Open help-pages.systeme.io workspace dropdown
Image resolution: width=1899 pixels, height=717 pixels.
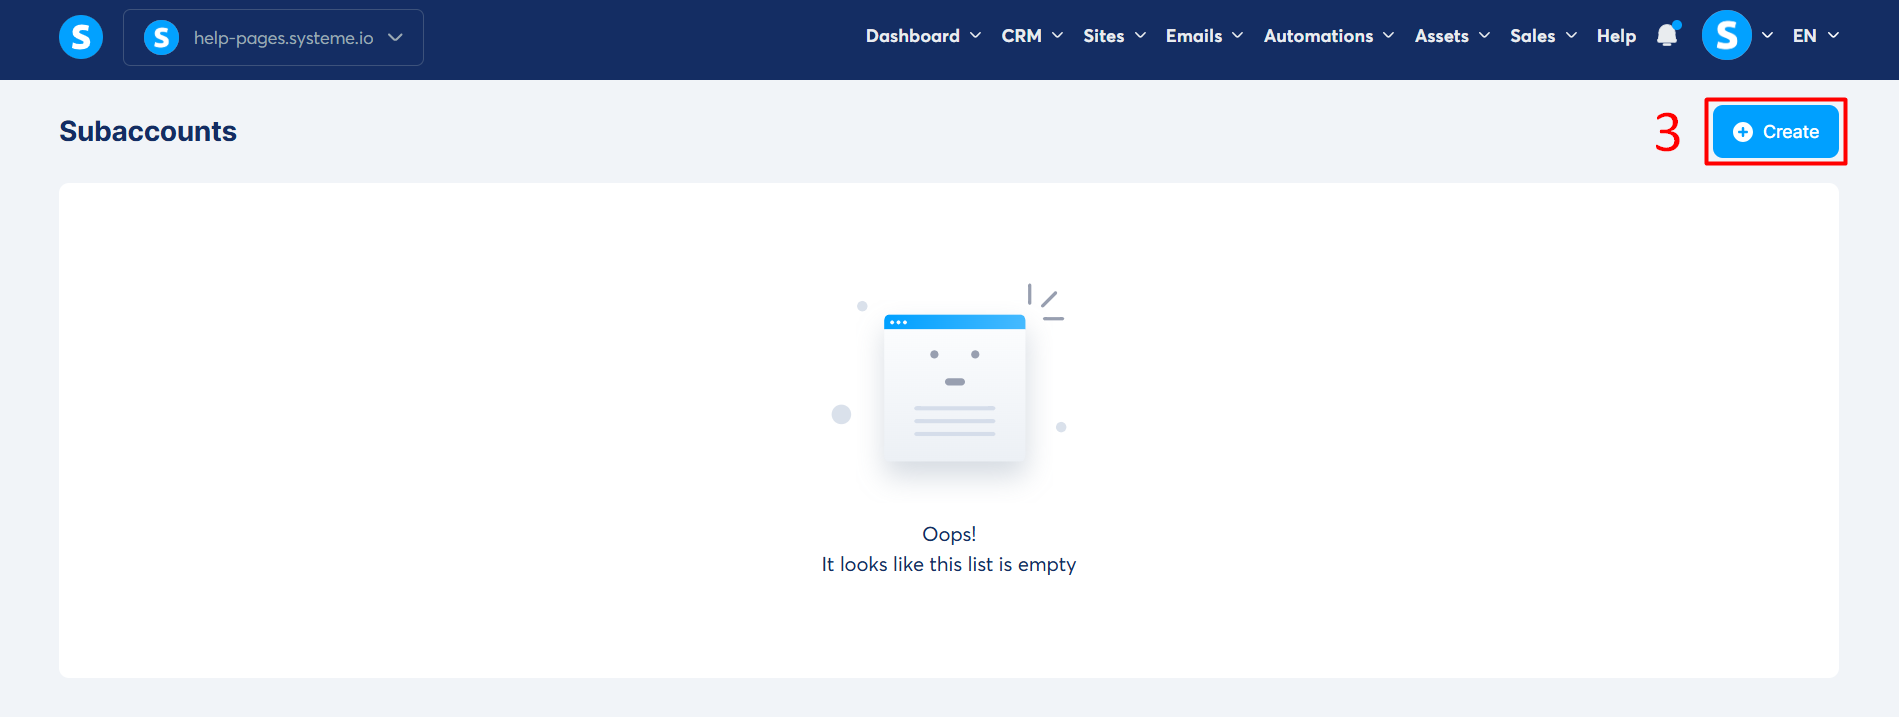tap(273, 38)
